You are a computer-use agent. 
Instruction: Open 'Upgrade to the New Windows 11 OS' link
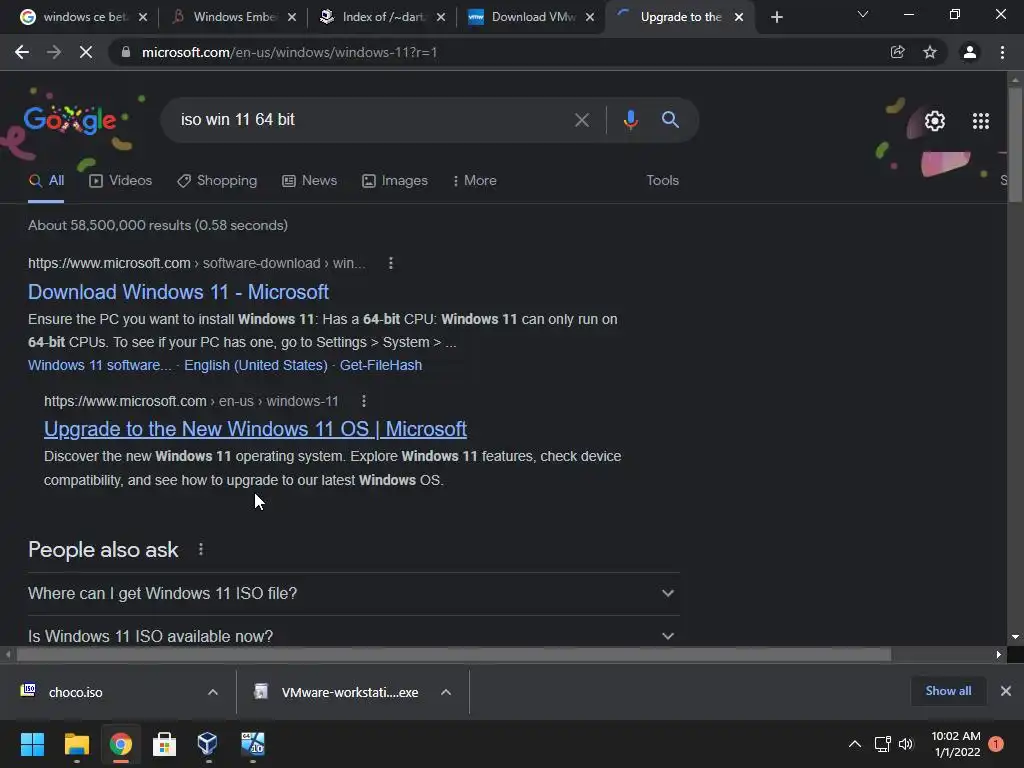pyautogui.click(x=255, y=429)
